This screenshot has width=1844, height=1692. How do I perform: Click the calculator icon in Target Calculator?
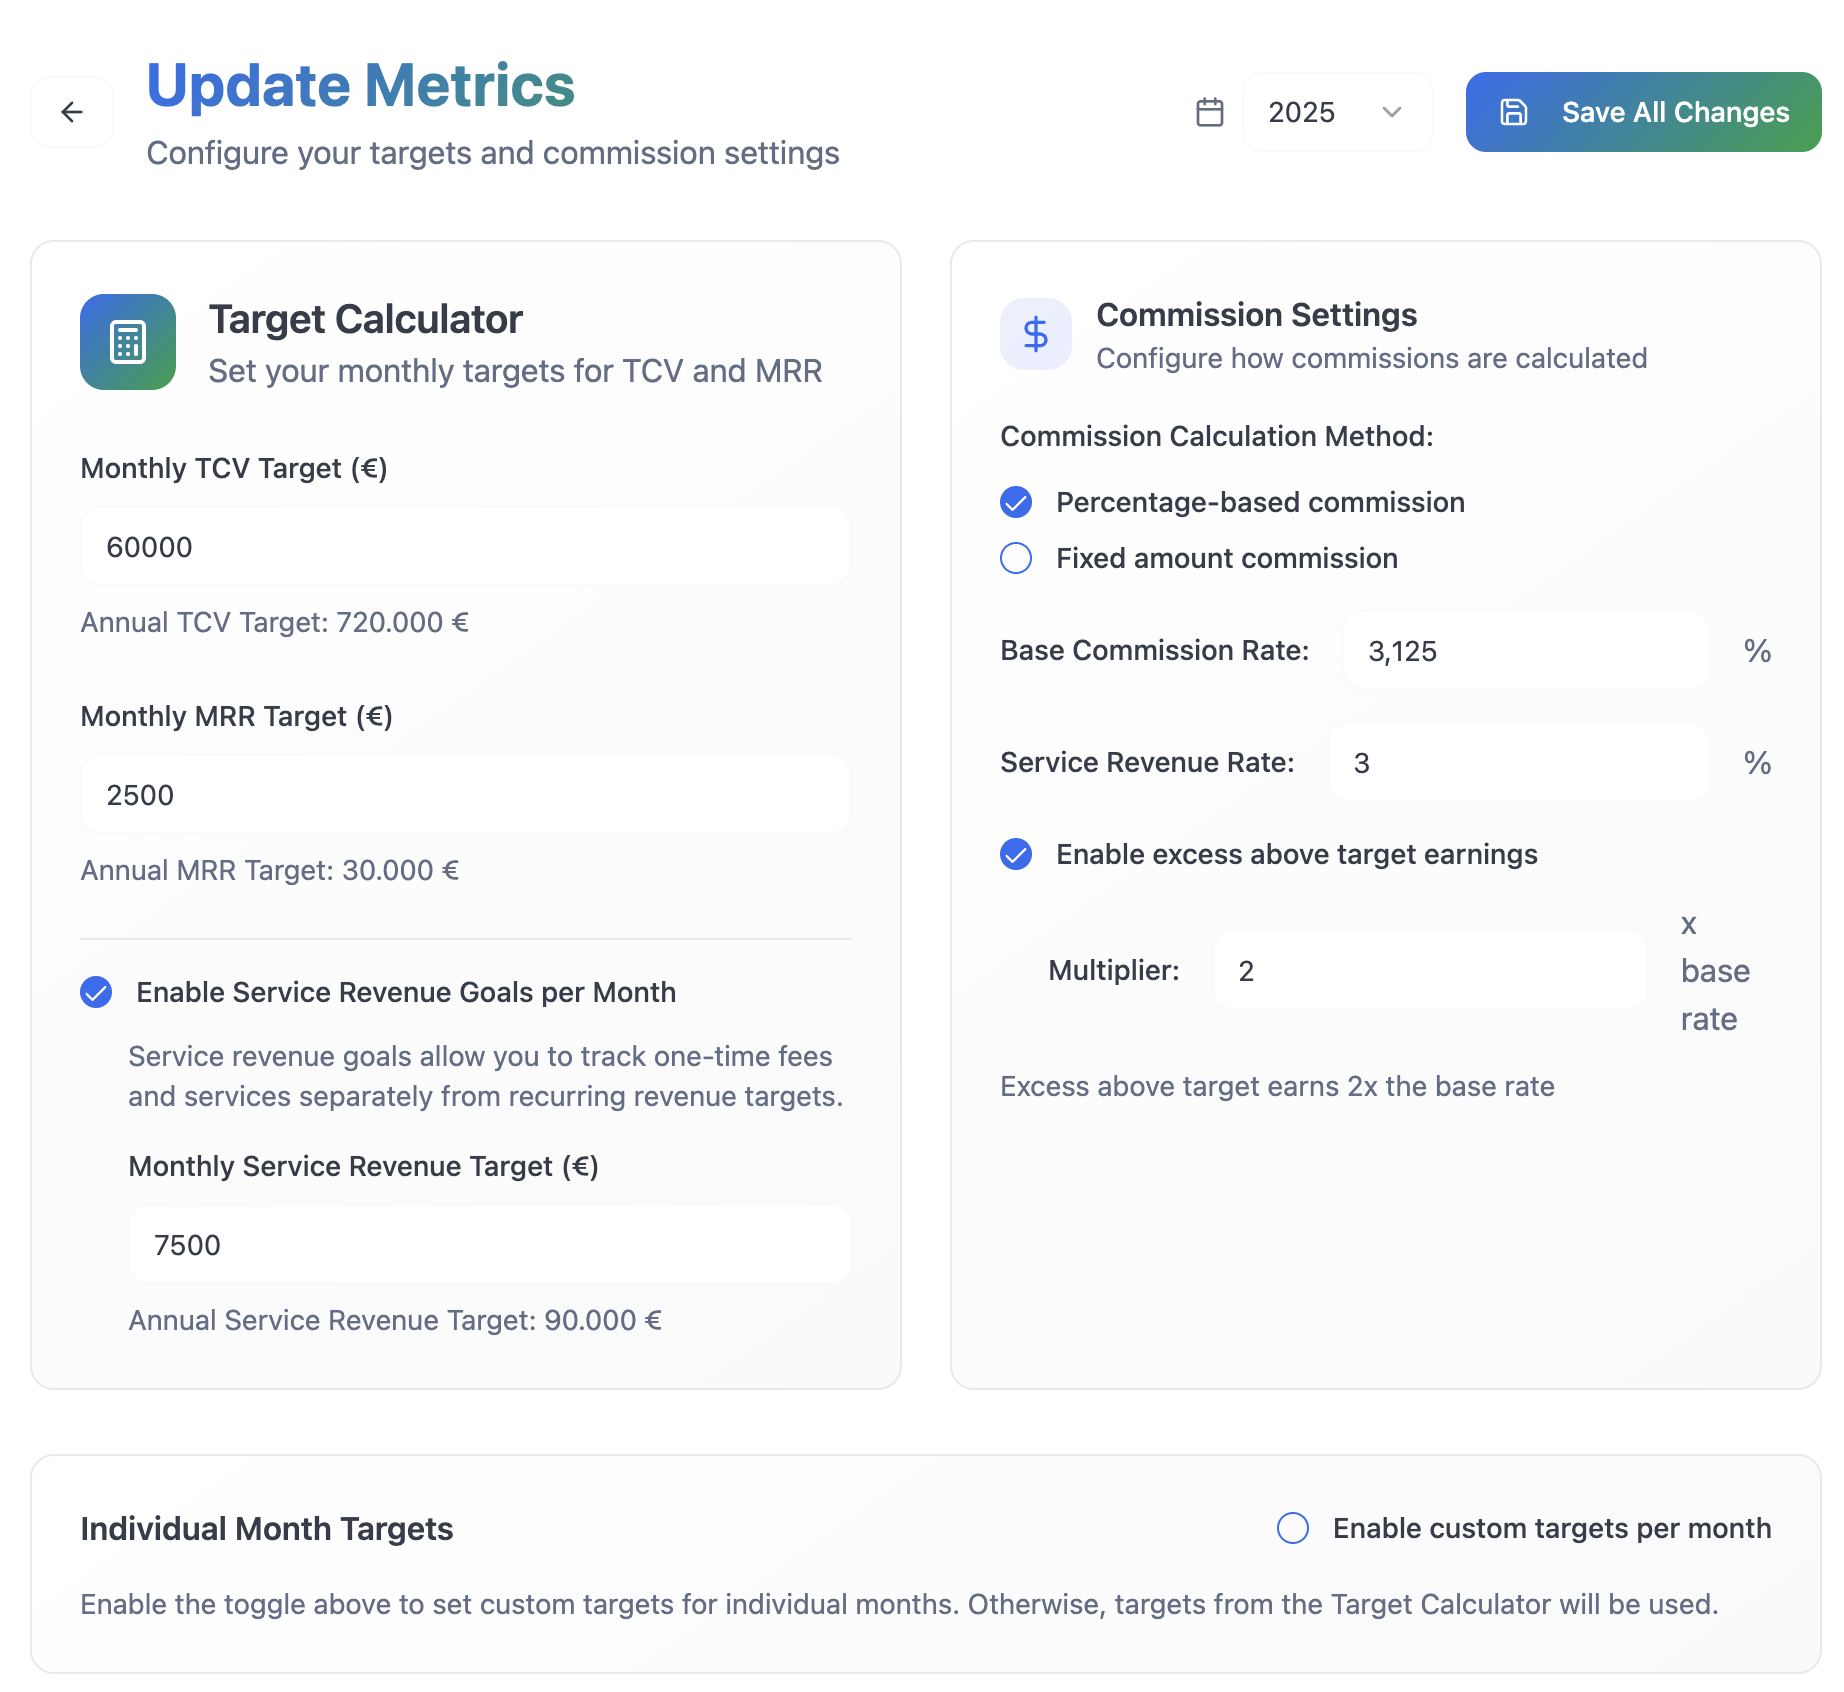[x=127, y=341]
